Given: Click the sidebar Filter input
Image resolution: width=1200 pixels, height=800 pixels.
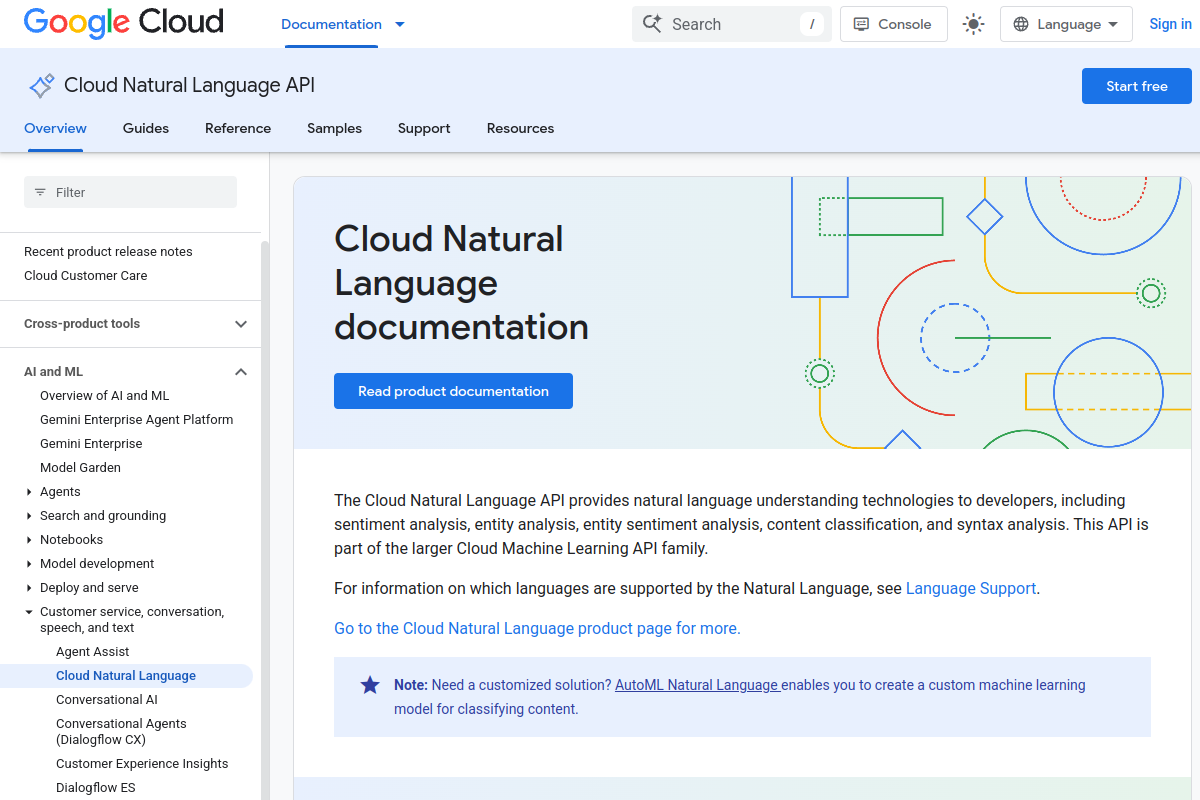Looking at the screenshot, I should pyautogui.click(x=130, y=192).
